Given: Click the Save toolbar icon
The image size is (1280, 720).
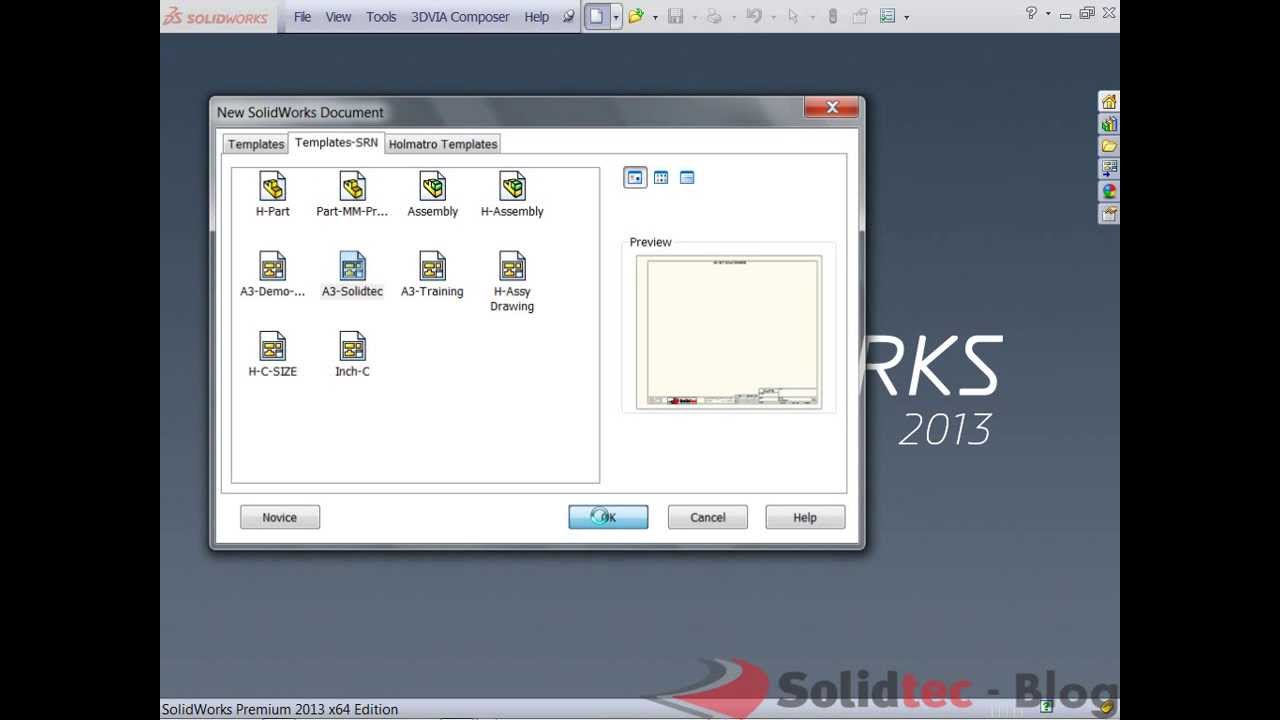Looking at the screenshot, I should tap(675, 16).
